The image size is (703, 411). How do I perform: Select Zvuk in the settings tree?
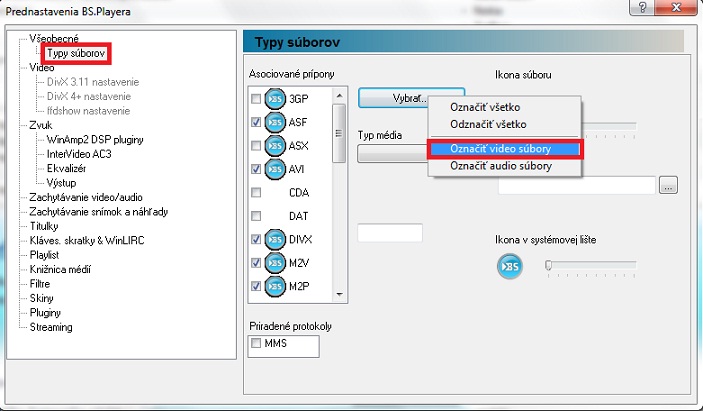point(41,125)
